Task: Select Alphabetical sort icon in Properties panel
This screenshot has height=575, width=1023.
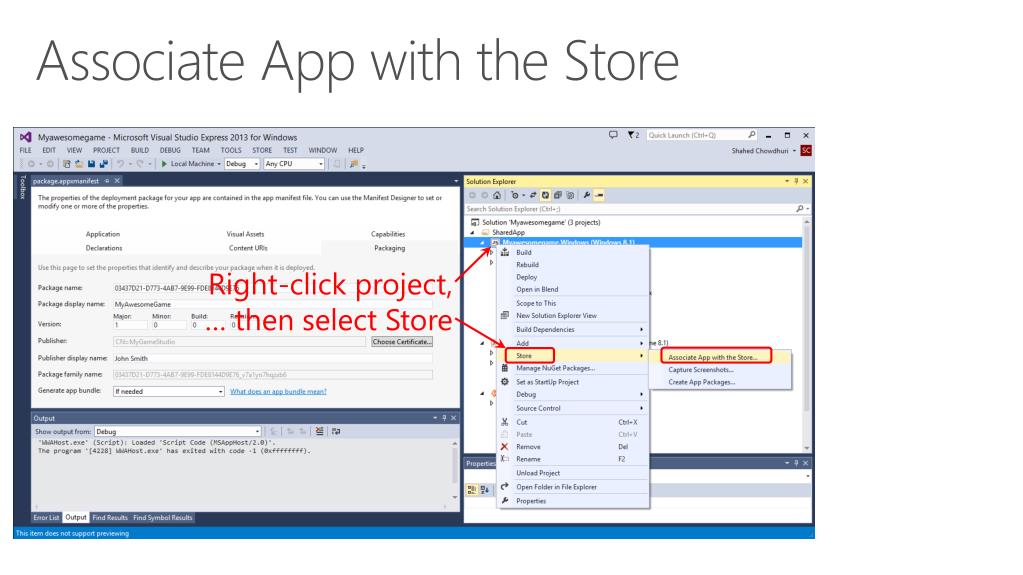Action: click(x=484, y=490)
